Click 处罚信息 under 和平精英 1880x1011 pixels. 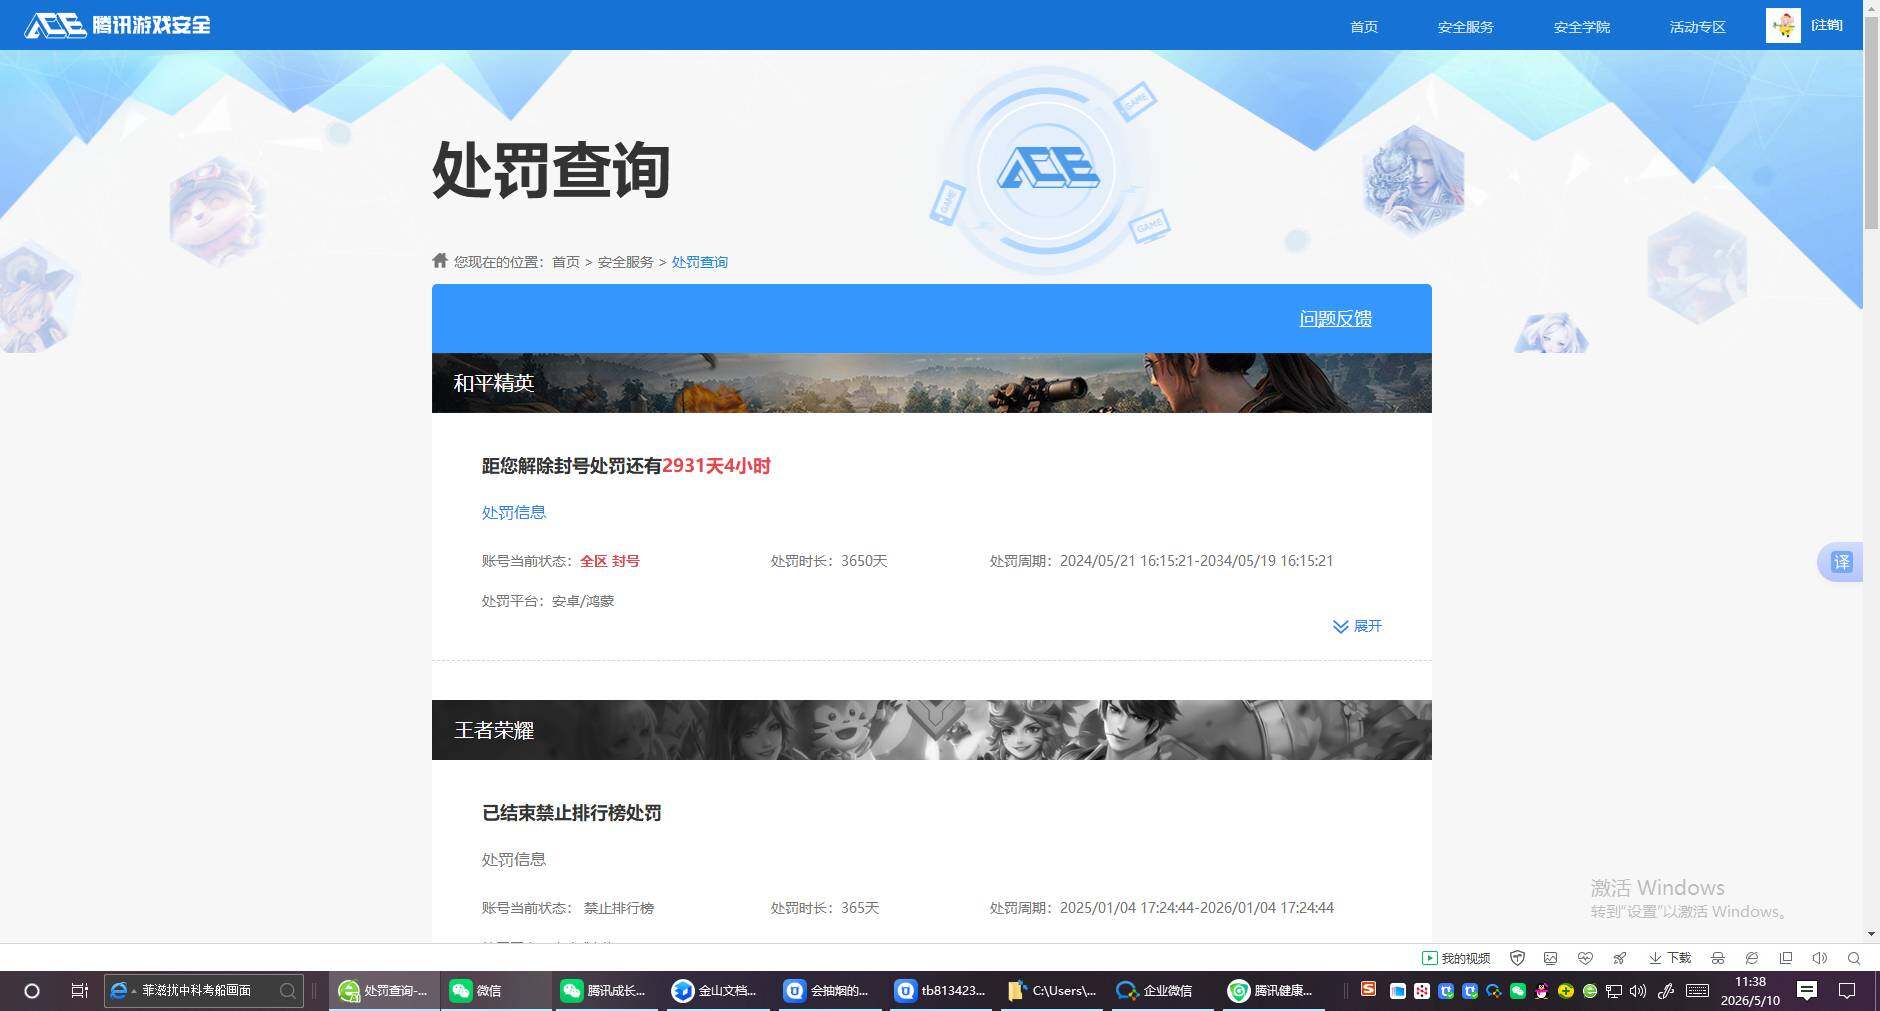tap(514, 512)
